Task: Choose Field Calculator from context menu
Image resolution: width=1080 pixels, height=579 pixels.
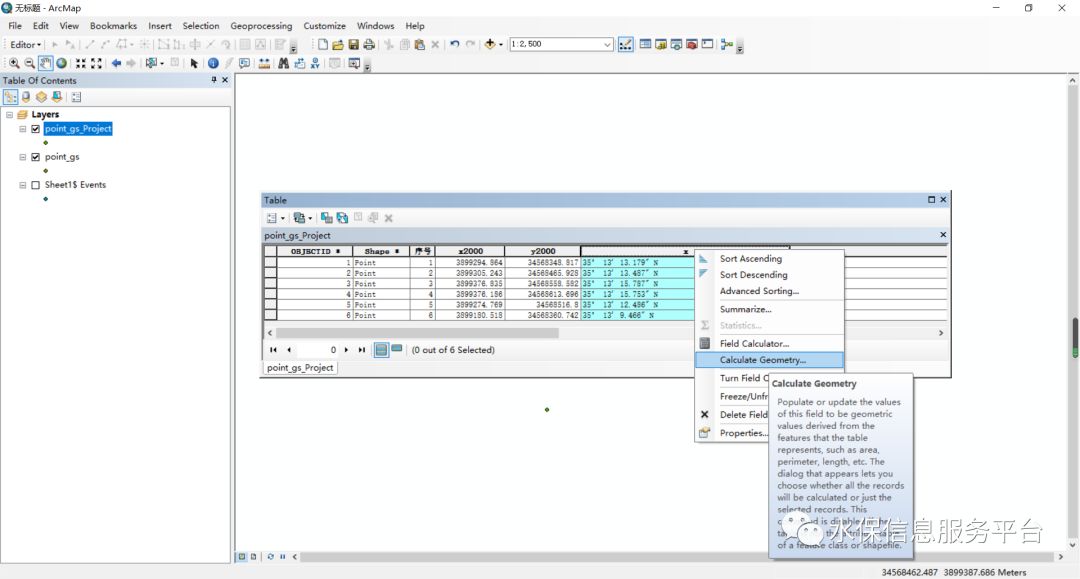Action: click(769, 344)
